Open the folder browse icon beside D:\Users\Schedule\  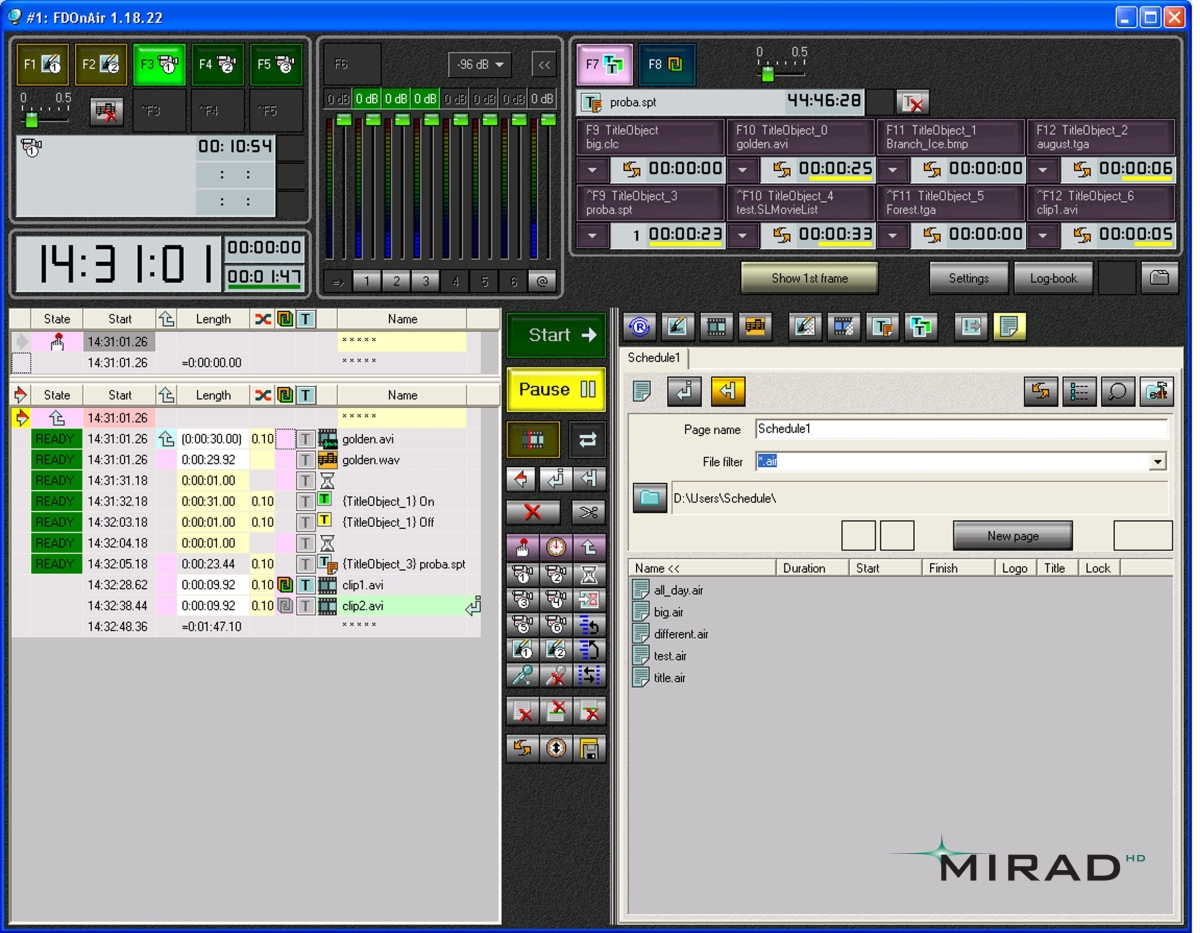coord(650,497)
